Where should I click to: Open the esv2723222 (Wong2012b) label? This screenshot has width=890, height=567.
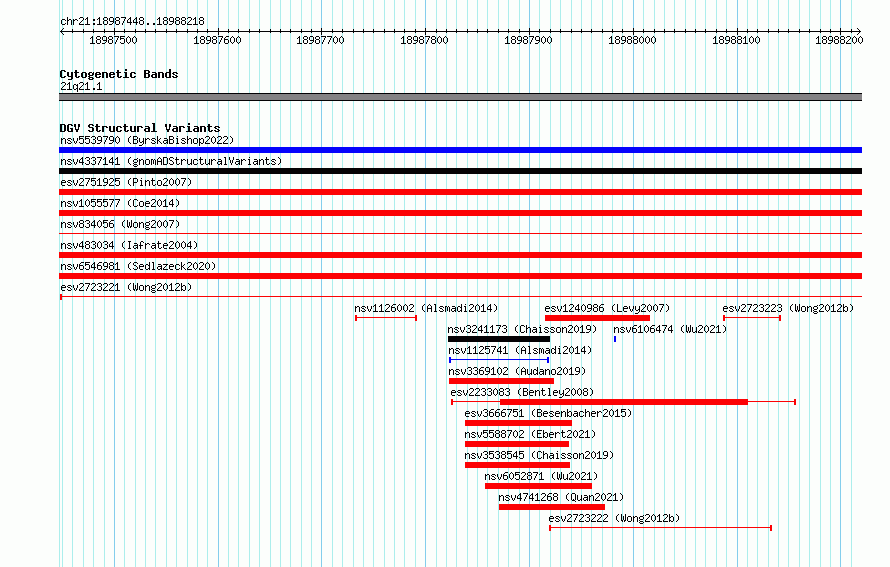614,518
